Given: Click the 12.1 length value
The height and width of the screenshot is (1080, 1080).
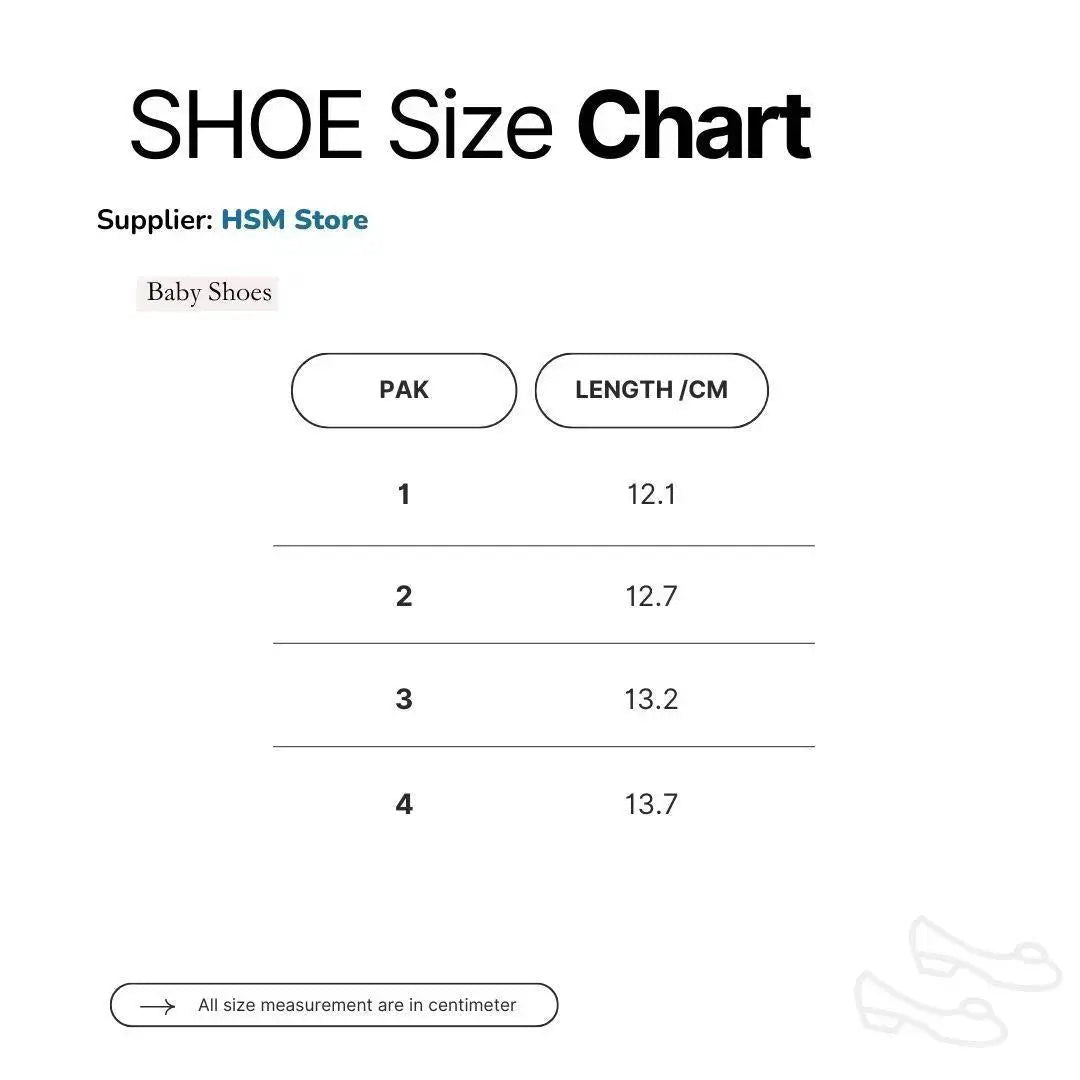Looking at the screenshot, I should coord(651,494).
